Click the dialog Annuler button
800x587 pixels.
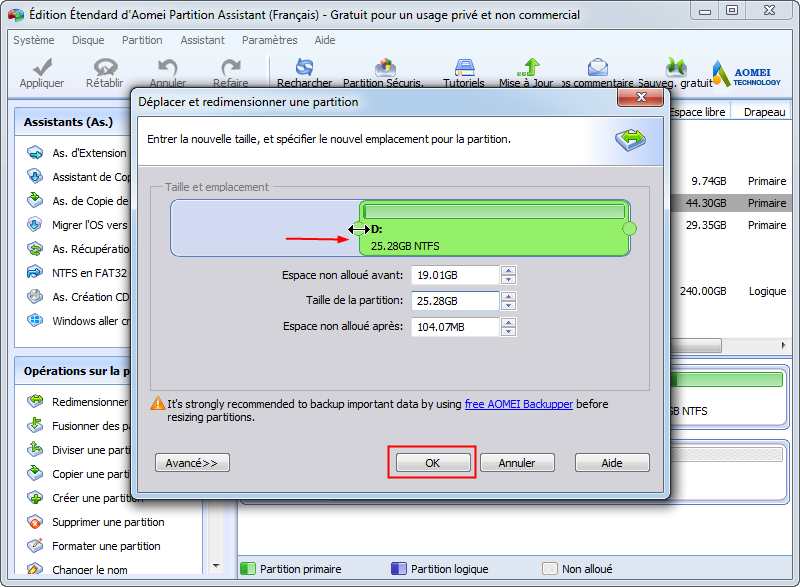(517, 463)
